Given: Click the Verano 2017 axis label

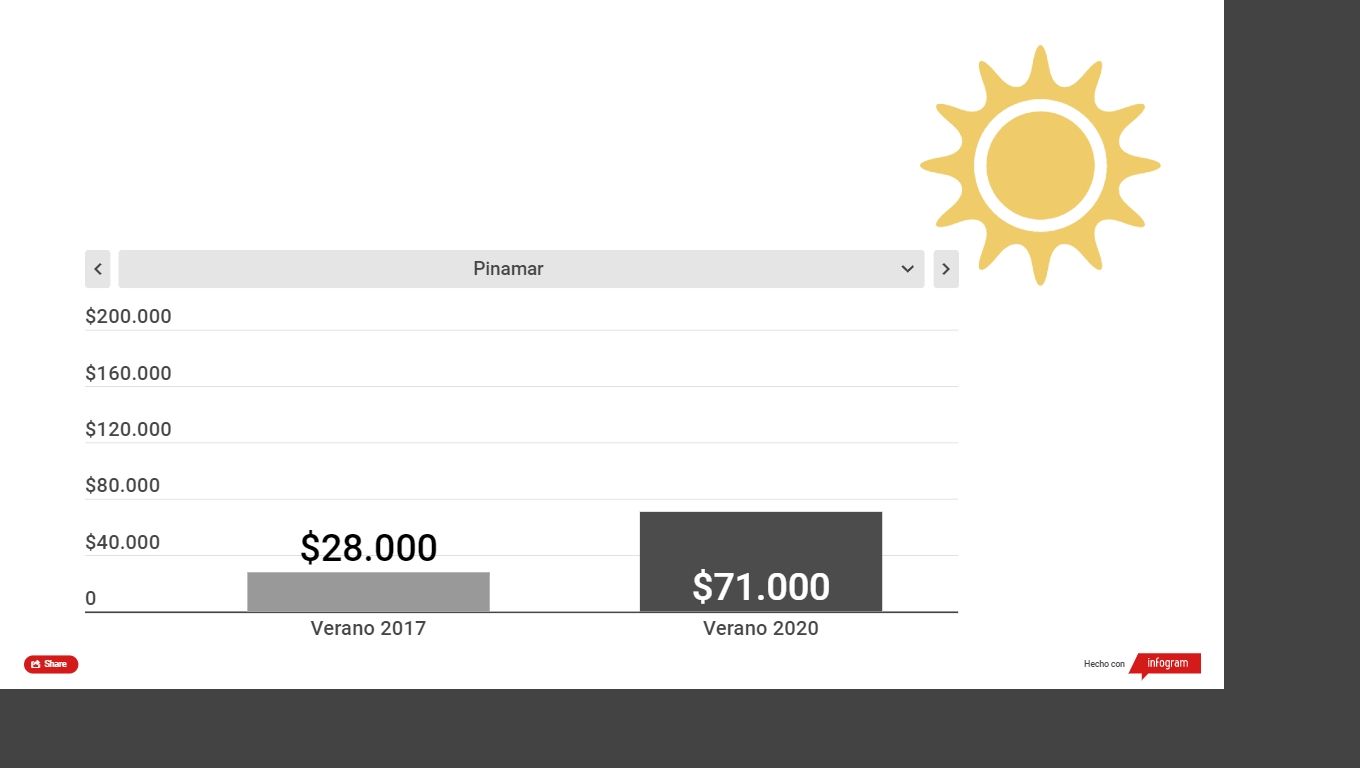Looking at the screenshot, I should [x=368, y=628].
